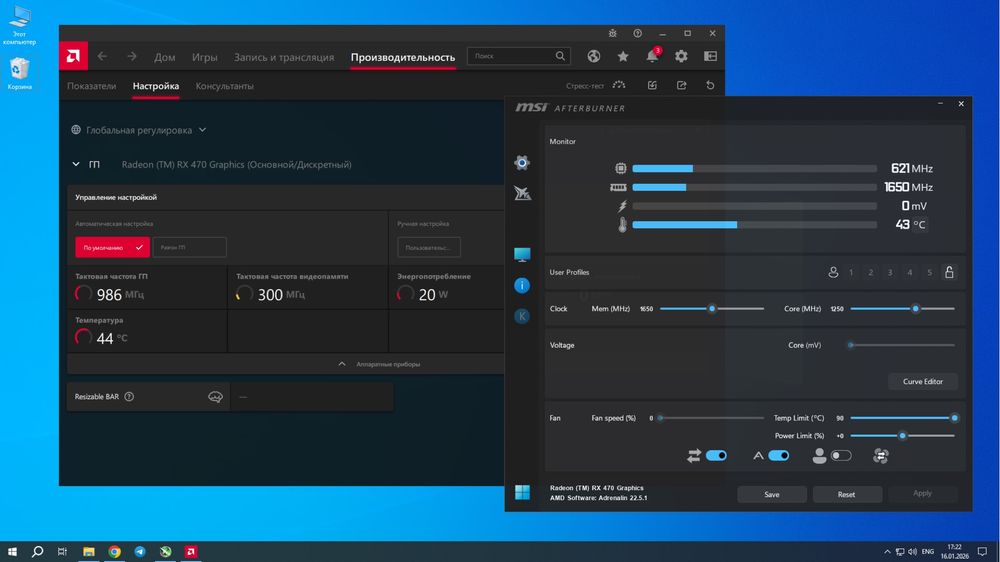Click the Fan speed (%) slider handle
Image resolution: width=1000 pixels, height=562 pixels.
click(x=661, y=418)
